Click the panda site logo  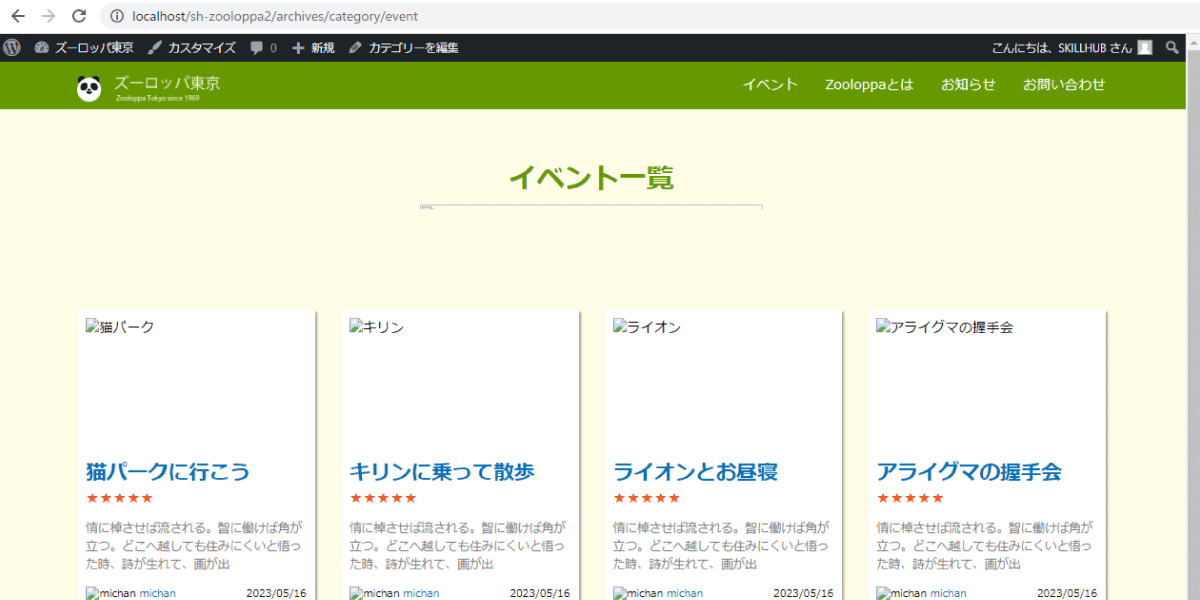click(x=89, y=88)
